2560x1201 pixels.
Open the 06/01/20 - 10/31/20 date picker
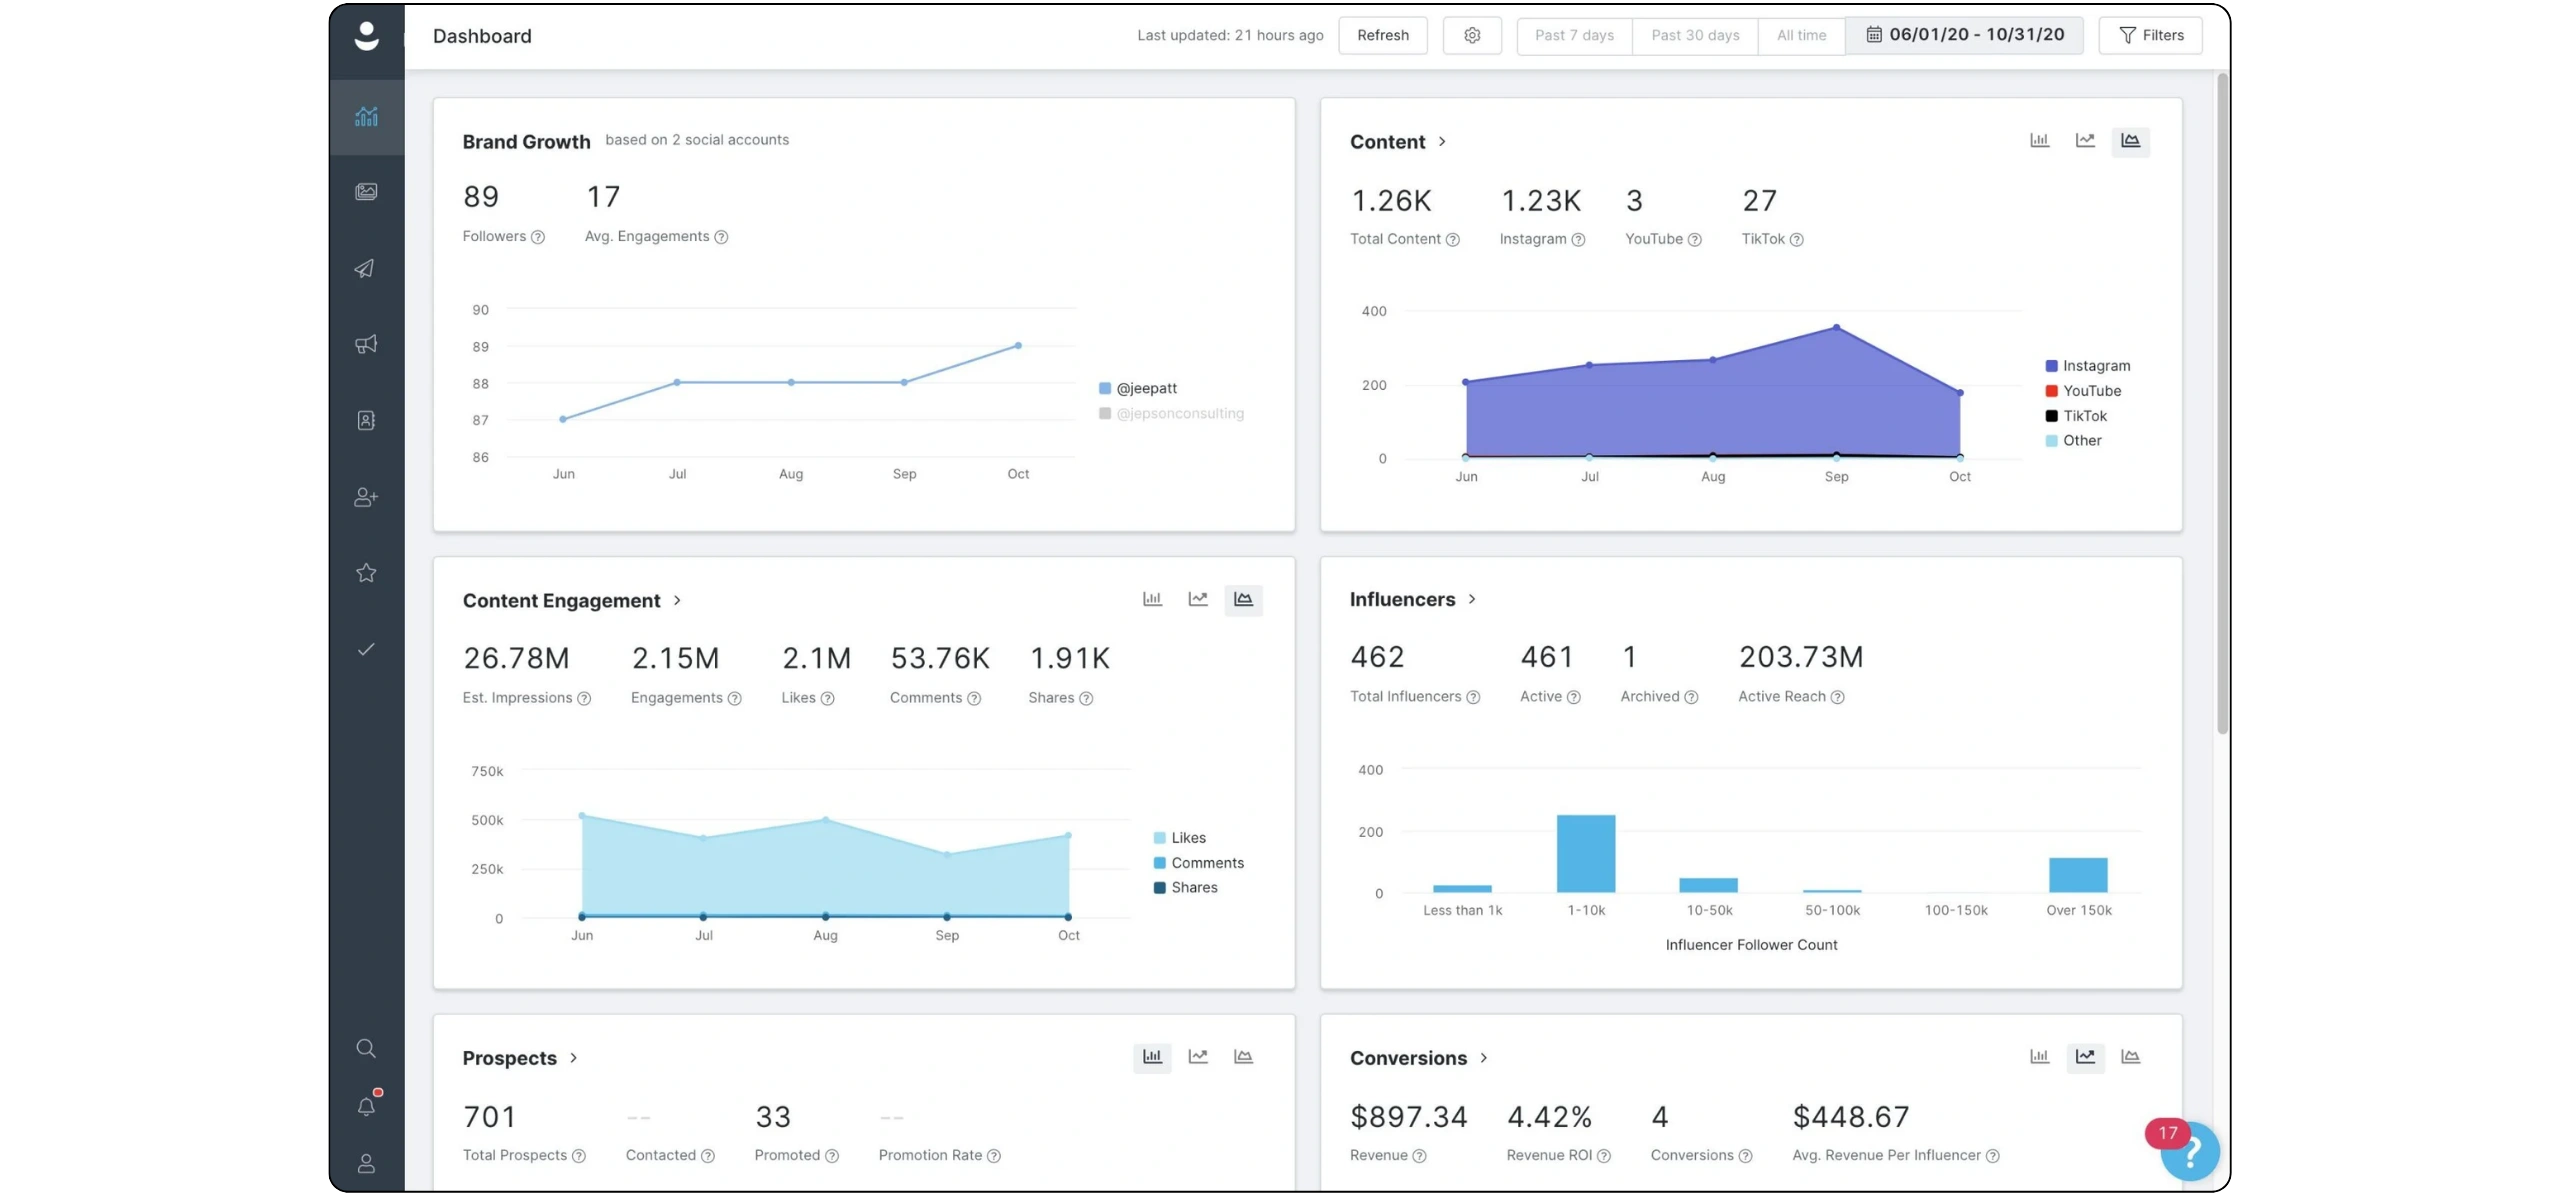(1964, 35)
